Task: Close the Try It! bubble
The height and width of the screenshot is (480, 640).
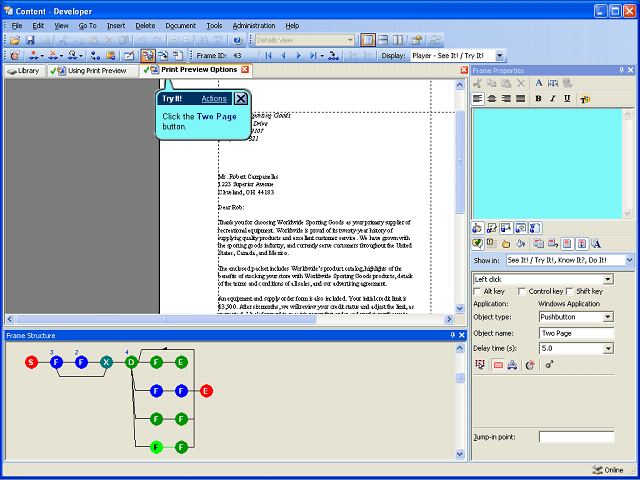Action: pos(241,98)
